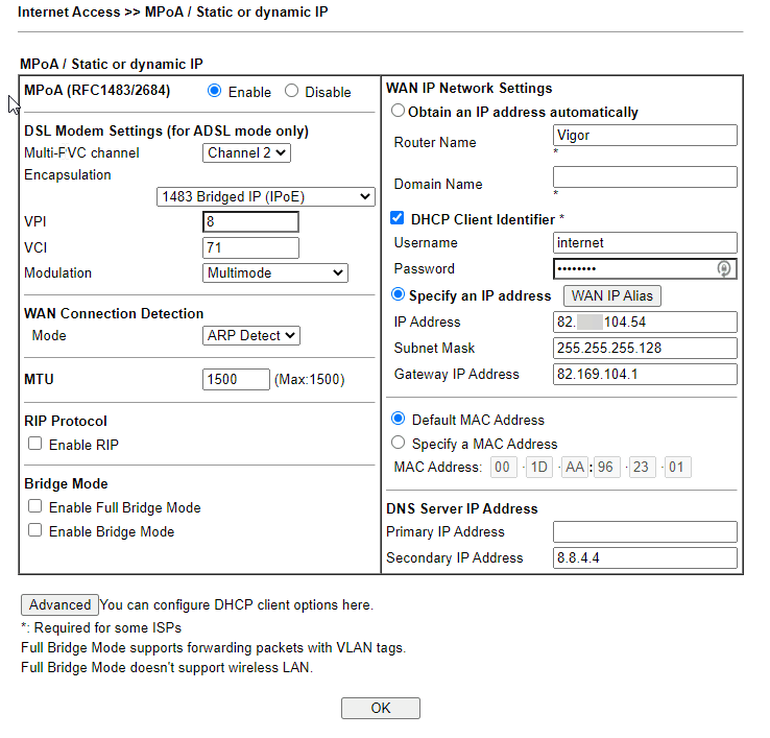The width and height of the screenshot is (770, 738).
Task: Click the 'RIP Protocol' heading
Action: click(x=65, y=421)
